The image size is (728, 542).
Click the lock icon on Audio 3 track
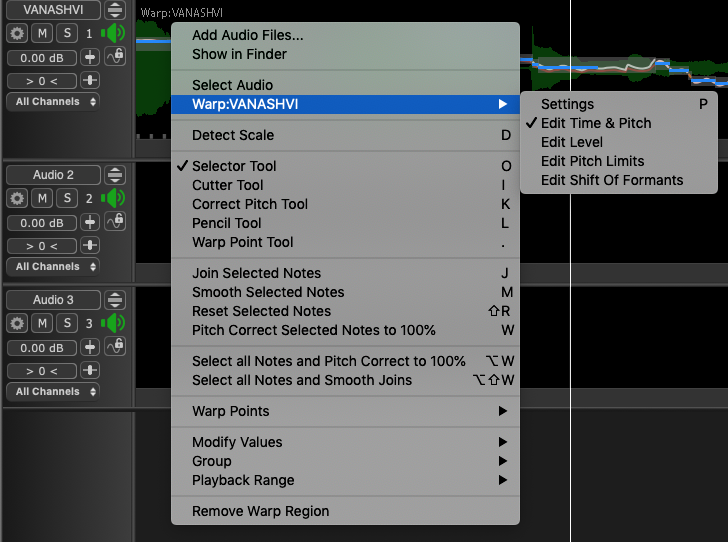117,346
